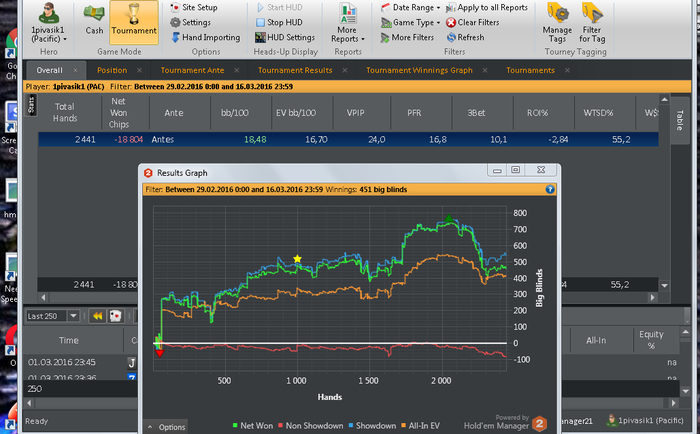Toggle the vertical Stats side panel
The image size is (700, 434).
click(x=31, y=105)
